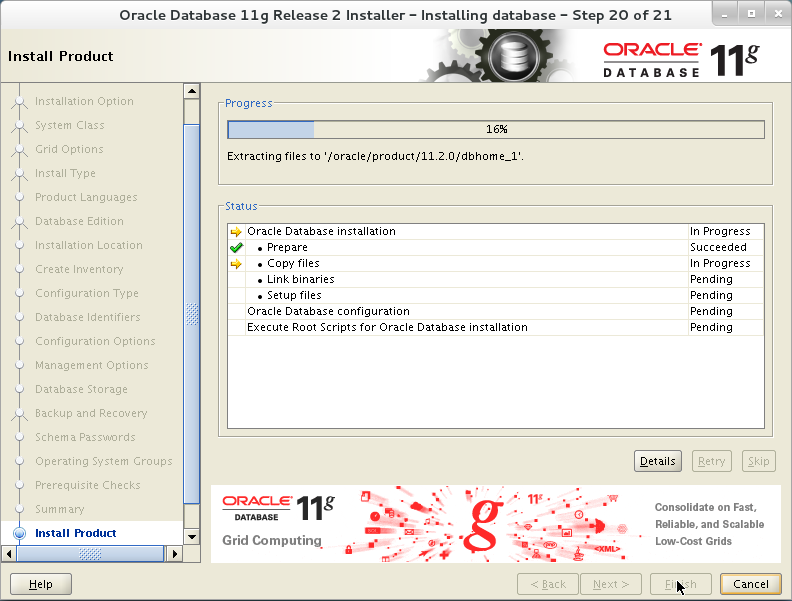
Task: Click the Retry button
Action: pos(711,461)
